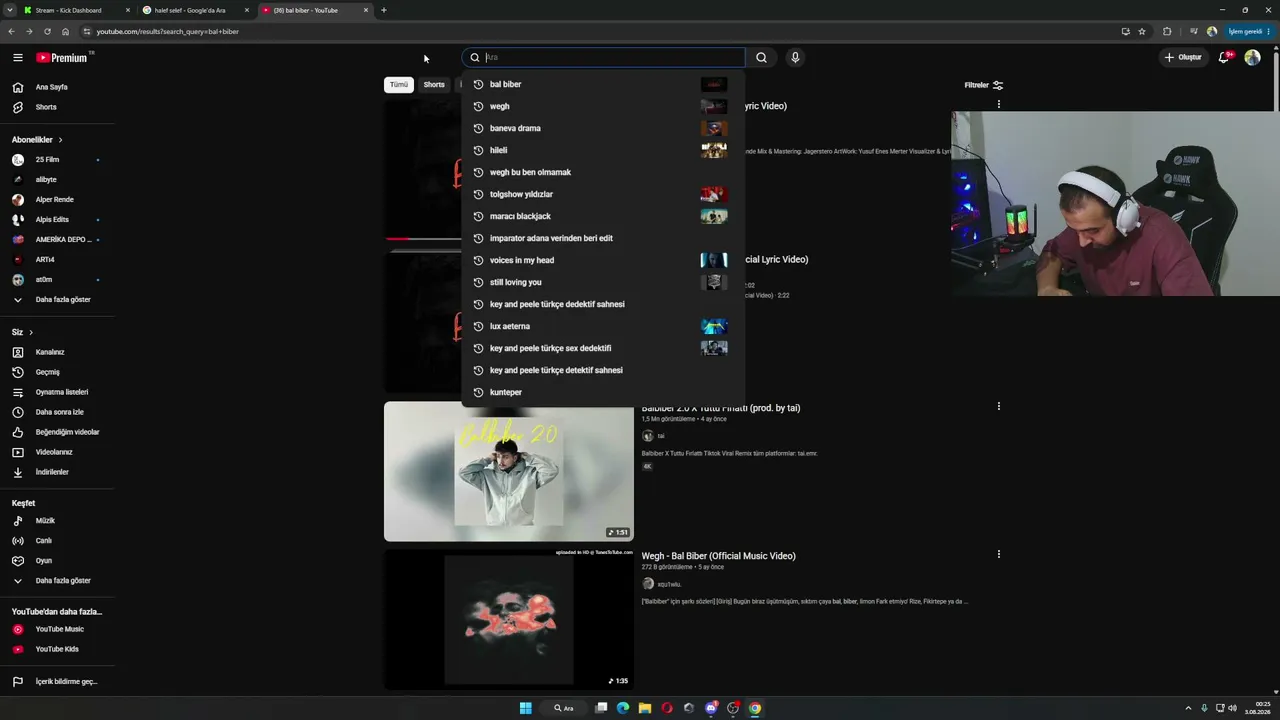The height and width of the screenshot is (720, 1280).
Task: Switch to the Stream - Kick Dashboard tab
Action: click(77, 10)
